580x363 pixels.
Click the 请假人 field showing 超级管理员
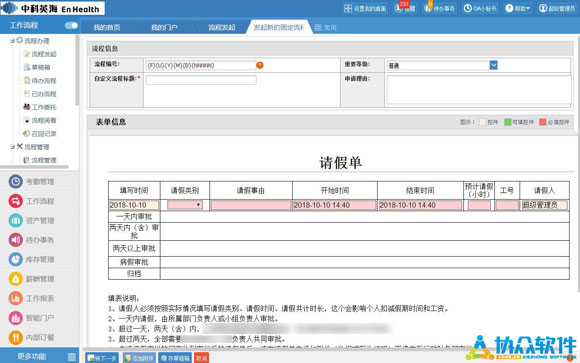tap(544, 205)
